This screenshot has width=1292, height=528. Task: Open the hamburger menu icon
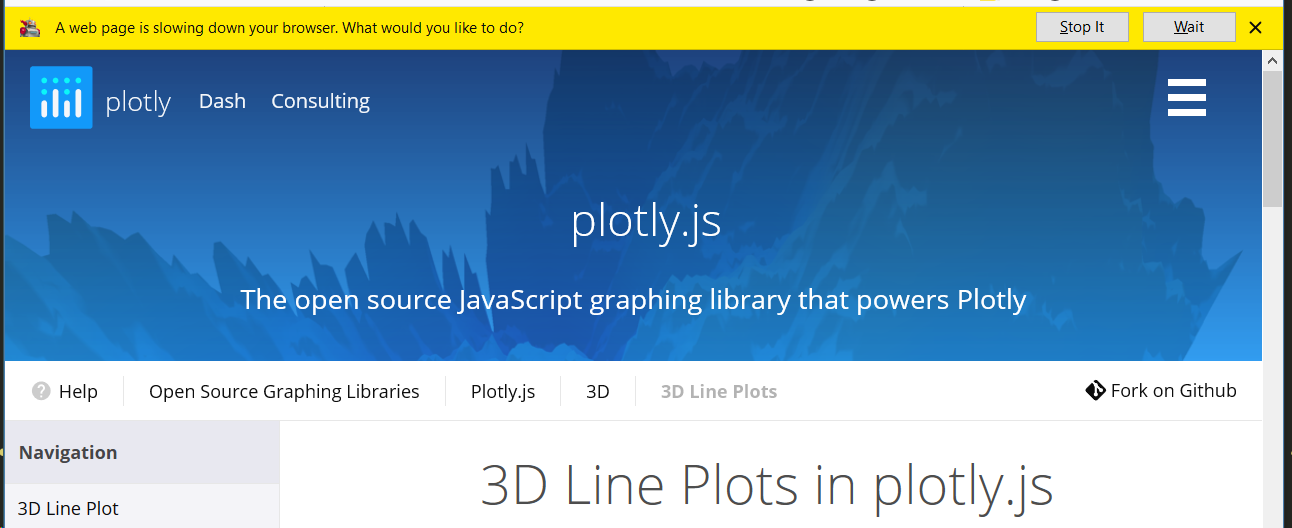[1187, 97]
